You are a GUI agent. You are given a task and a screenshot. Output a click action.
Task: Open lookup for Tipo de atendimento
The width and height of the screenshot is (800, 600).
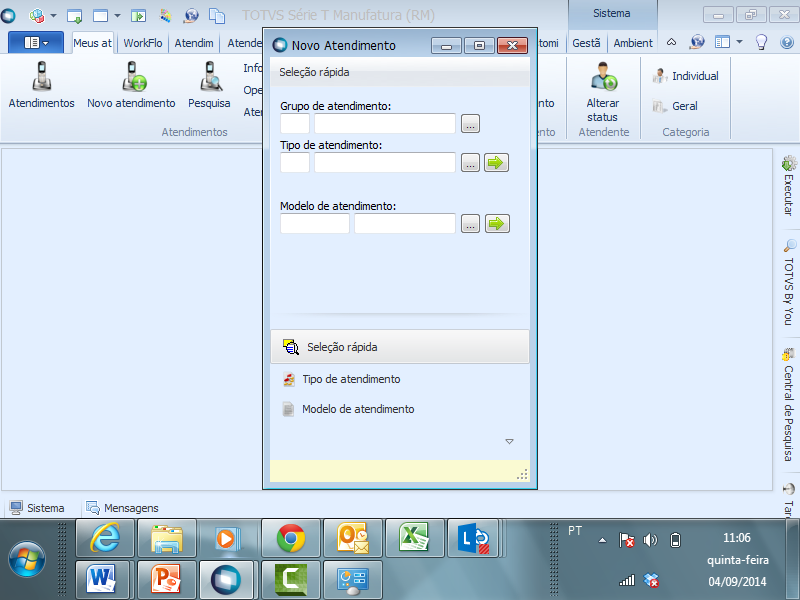(470, 163)
